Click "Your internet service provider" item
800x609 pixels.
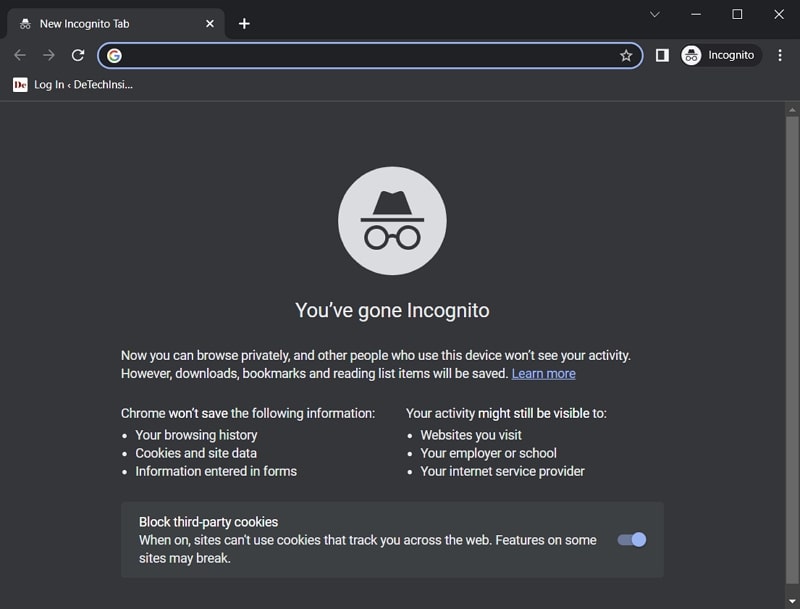502,471
